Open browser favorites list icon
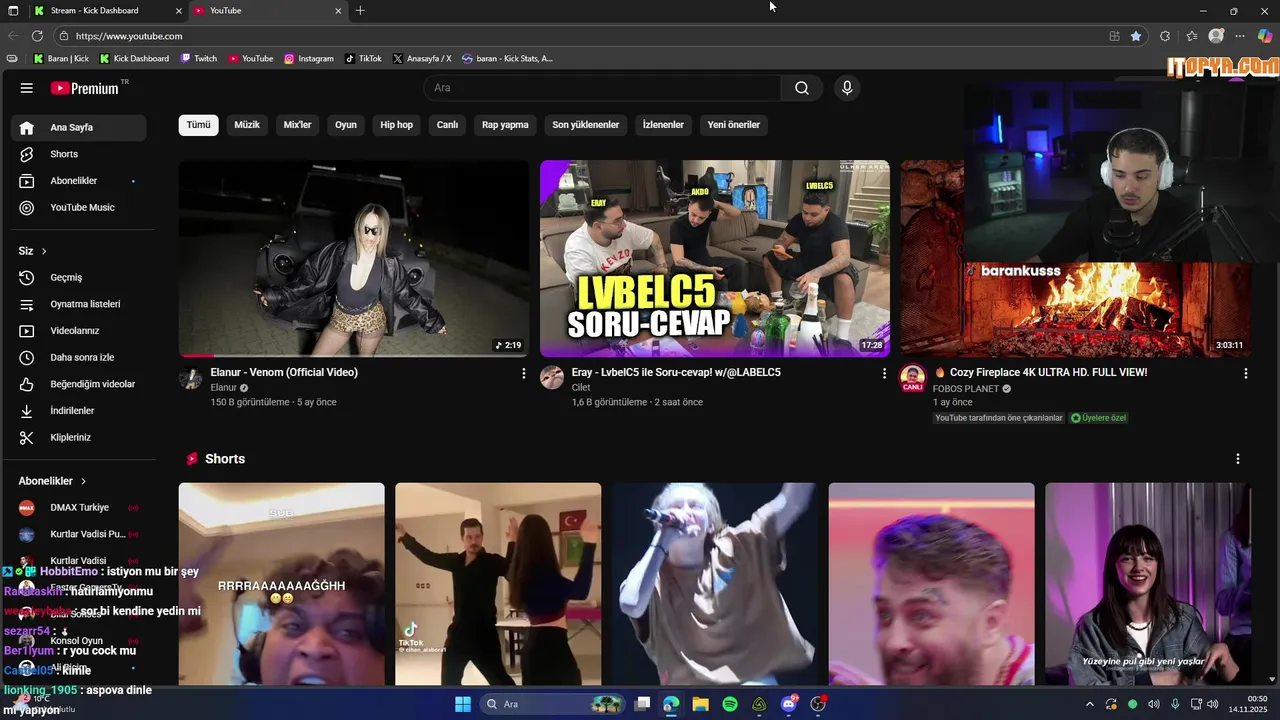1280x720 pixels. coord(1192,36)
